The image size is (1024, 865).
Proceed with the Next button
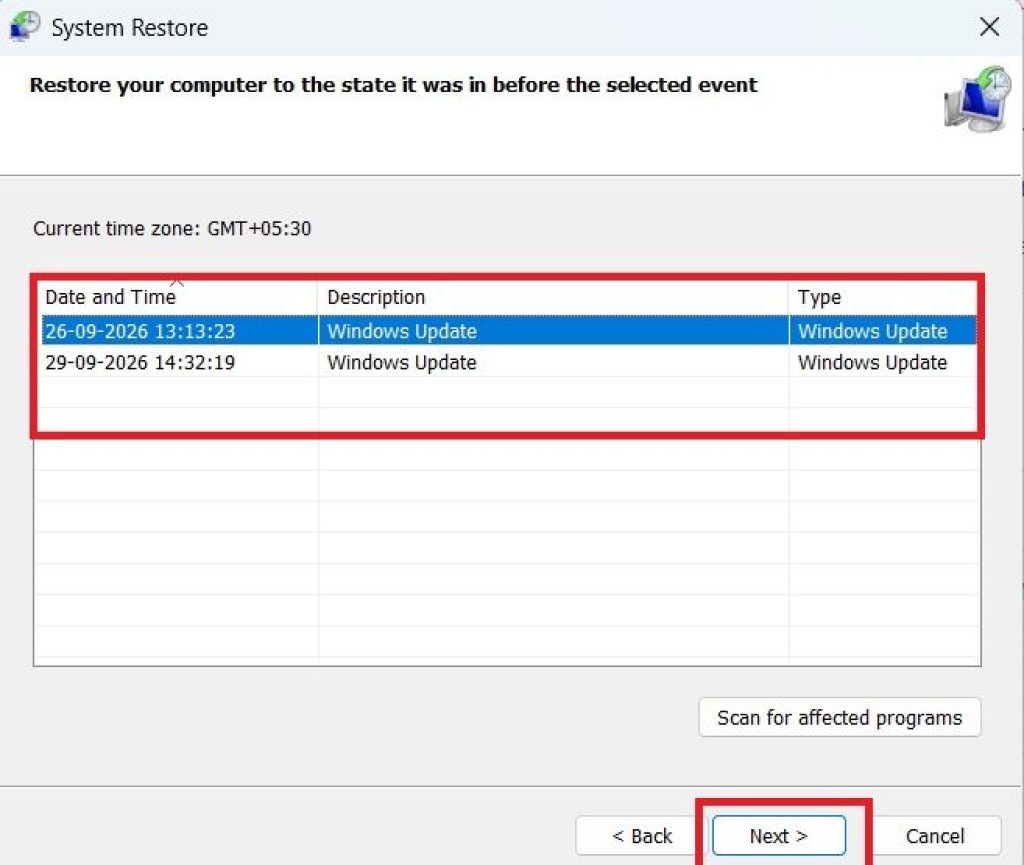[778, 836]
